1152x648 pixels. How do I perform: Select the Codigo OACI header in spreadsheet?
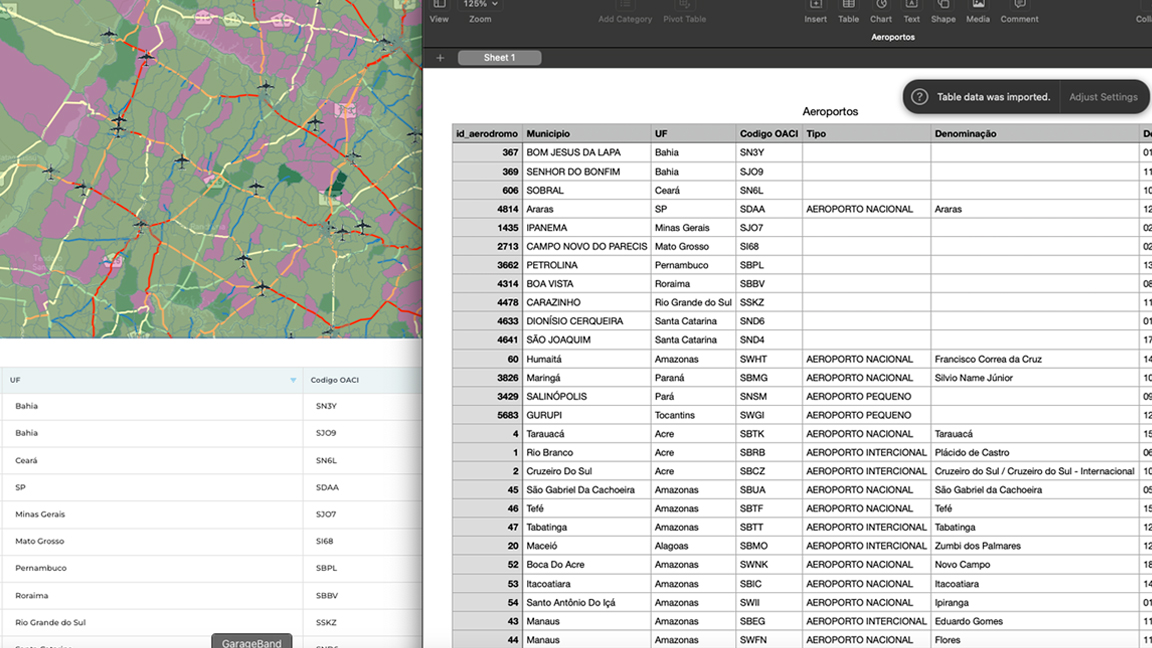click(768, 134)
